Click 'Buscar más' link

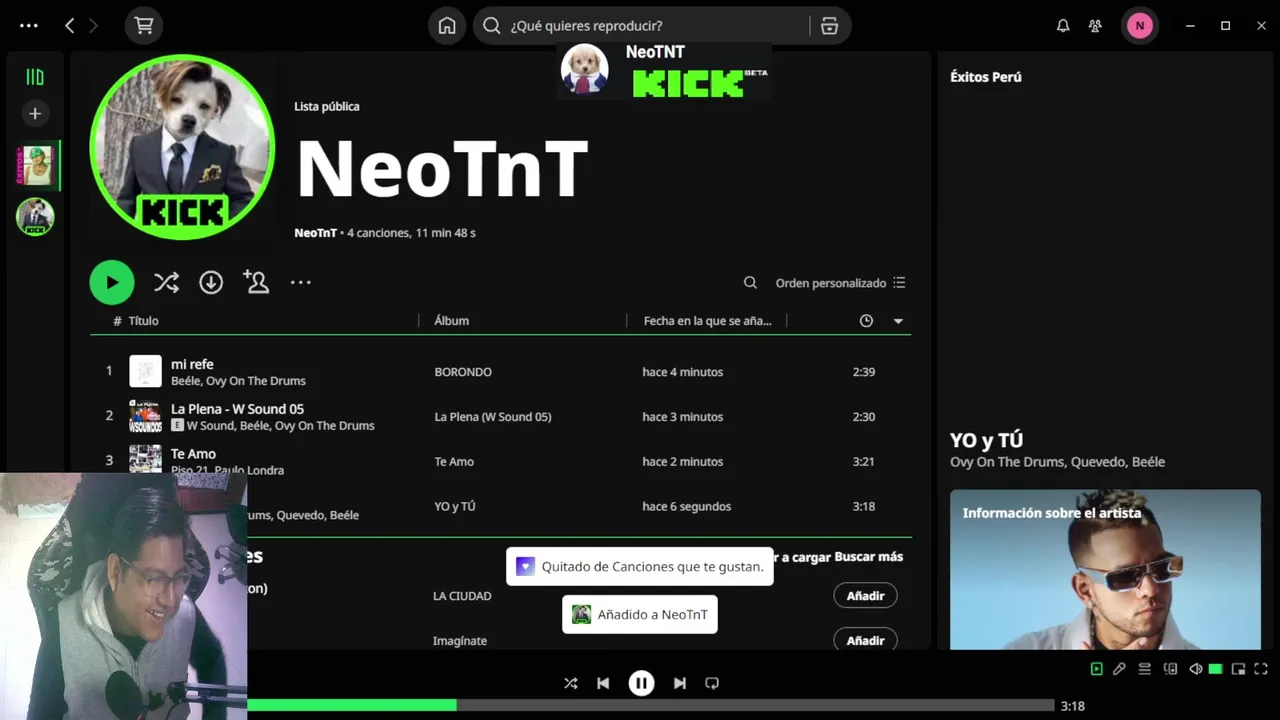point(868,557)
